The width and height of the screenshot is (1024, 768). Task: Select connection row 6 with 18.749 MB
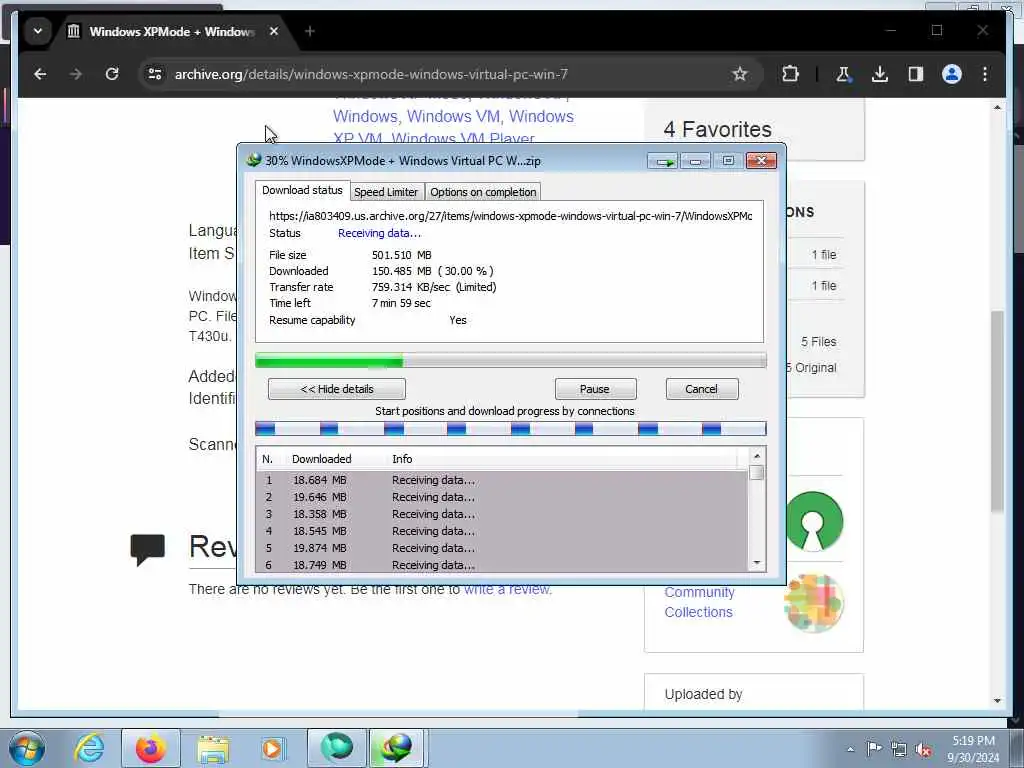502,565
